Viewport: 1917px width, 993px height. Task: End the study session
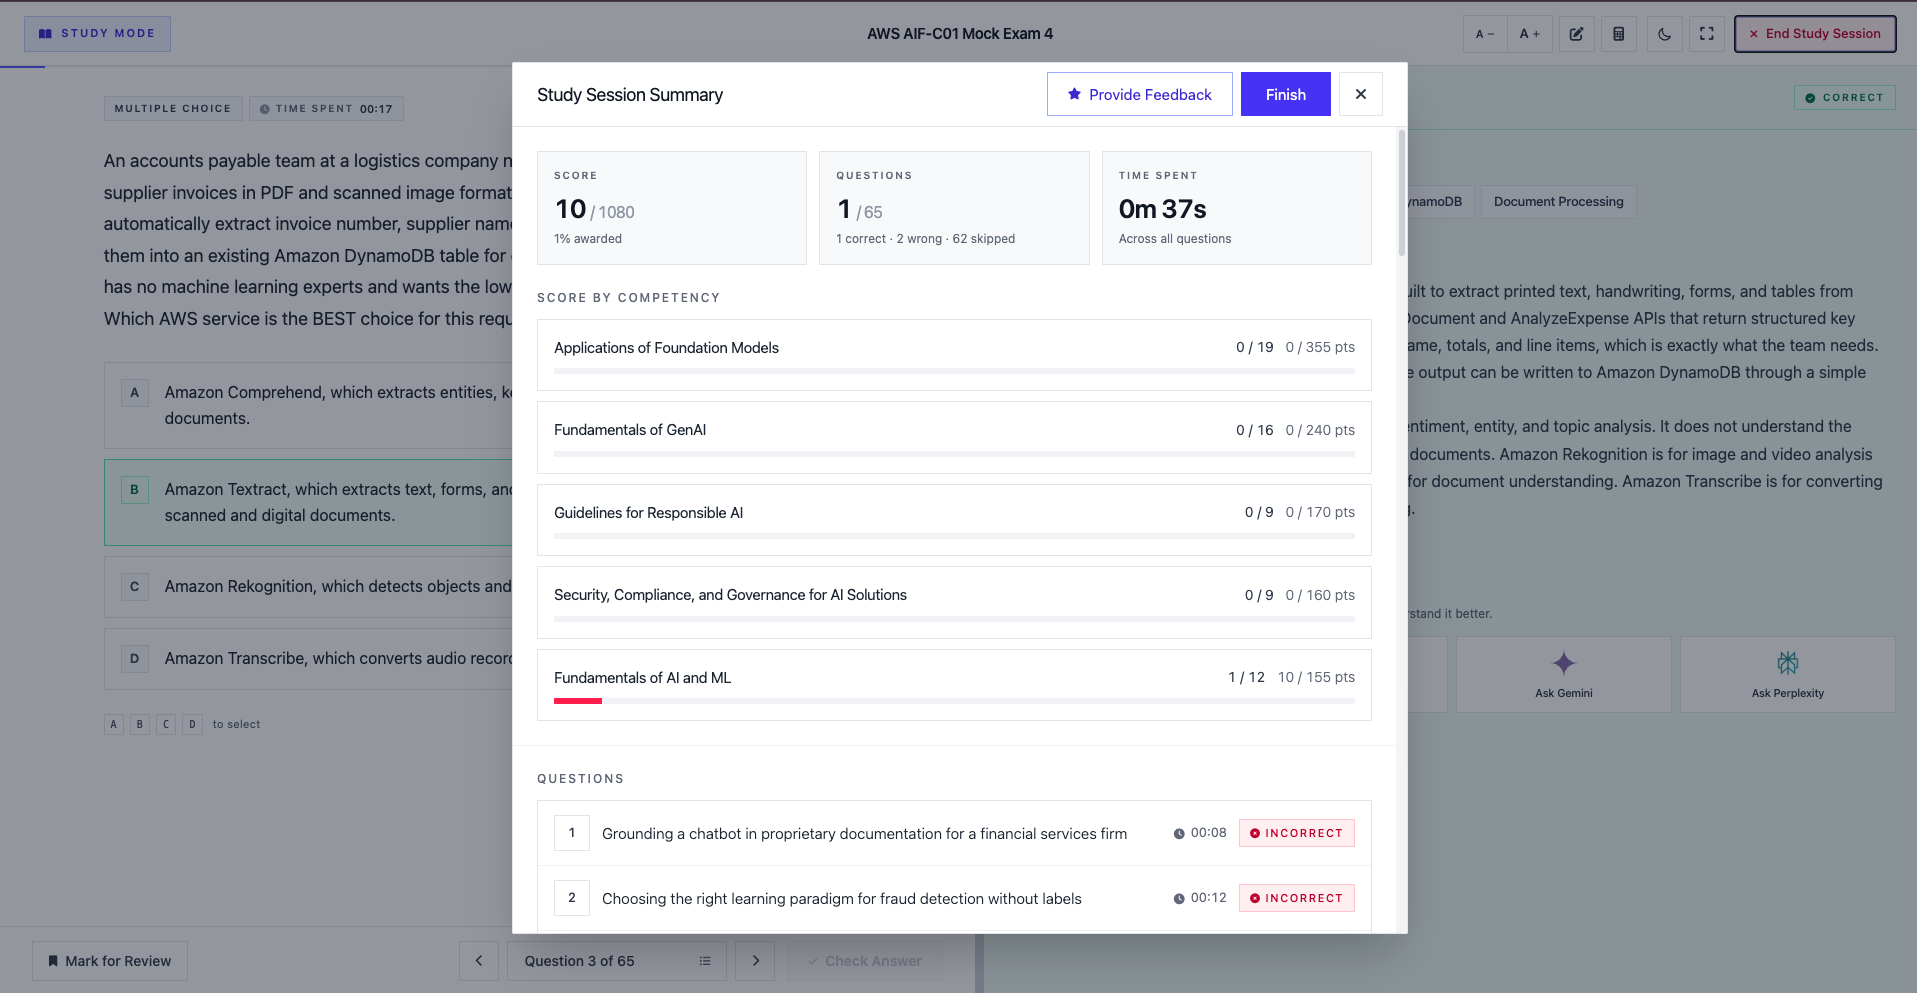[x=1815, y=33]
